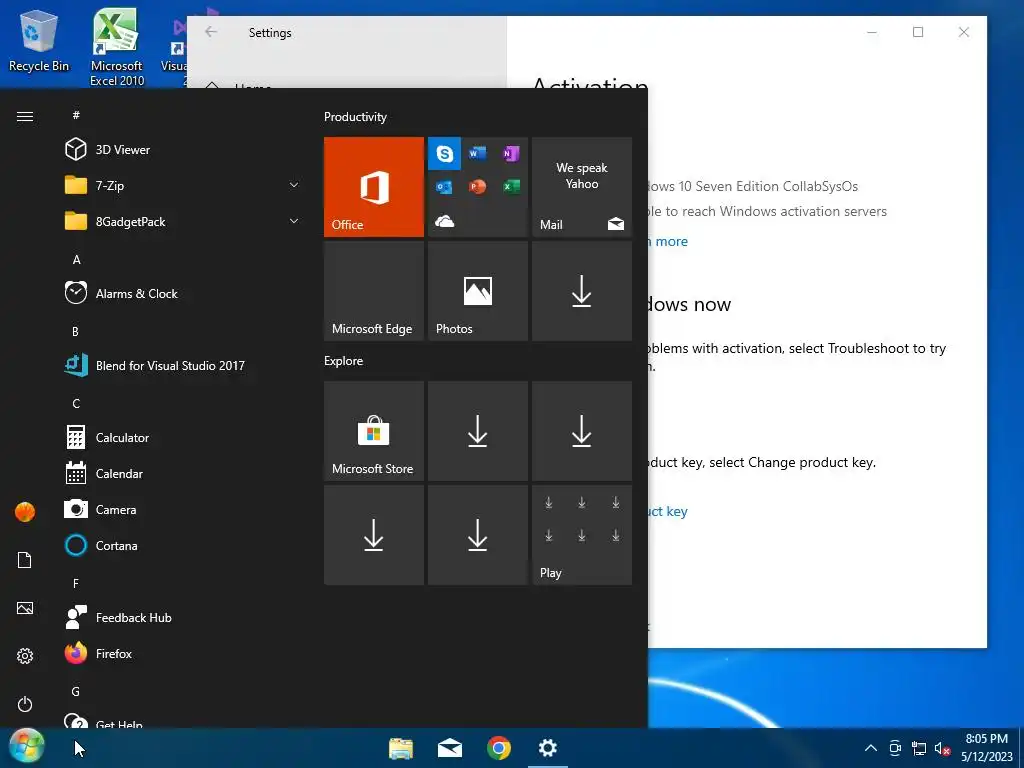Click the Office tile
Viewport: 1024px width, 768px height.
tap(374, 187)
